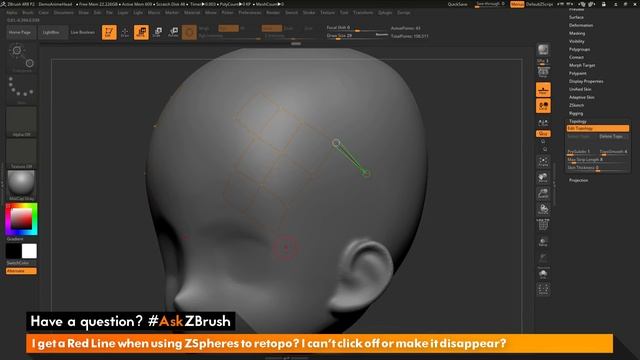The image size is (640, 360).
Task: Toggle PolyF line fill icon
Action: click(x=543, y=225)
